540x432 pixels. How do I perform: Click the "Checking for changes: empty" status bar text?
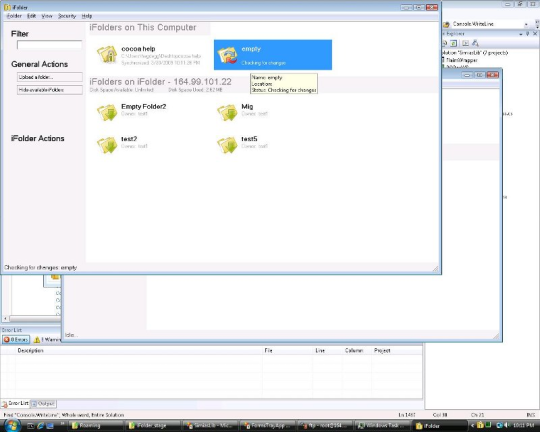pos(40,267)
